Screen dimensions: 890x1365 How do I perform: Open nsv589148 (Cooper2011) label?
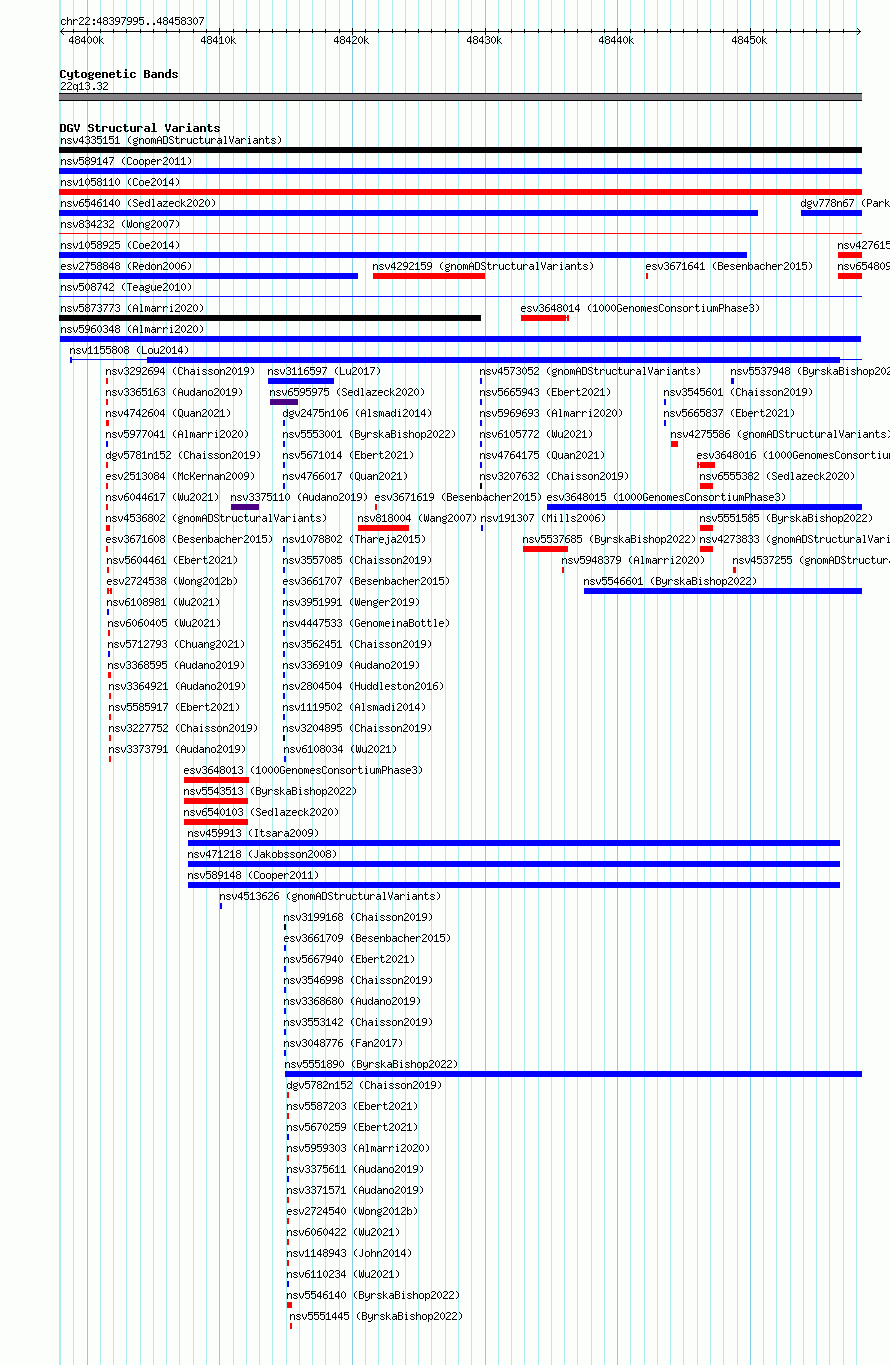(x=253, y=875)
